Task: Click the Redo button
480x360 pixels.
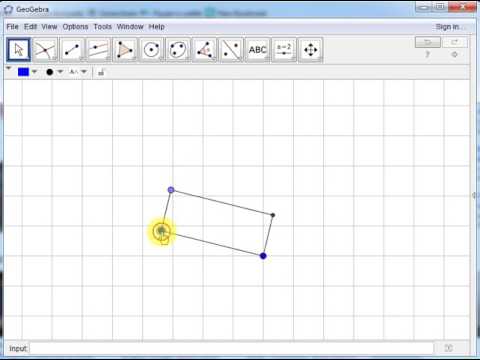Action: coord(455,42)
